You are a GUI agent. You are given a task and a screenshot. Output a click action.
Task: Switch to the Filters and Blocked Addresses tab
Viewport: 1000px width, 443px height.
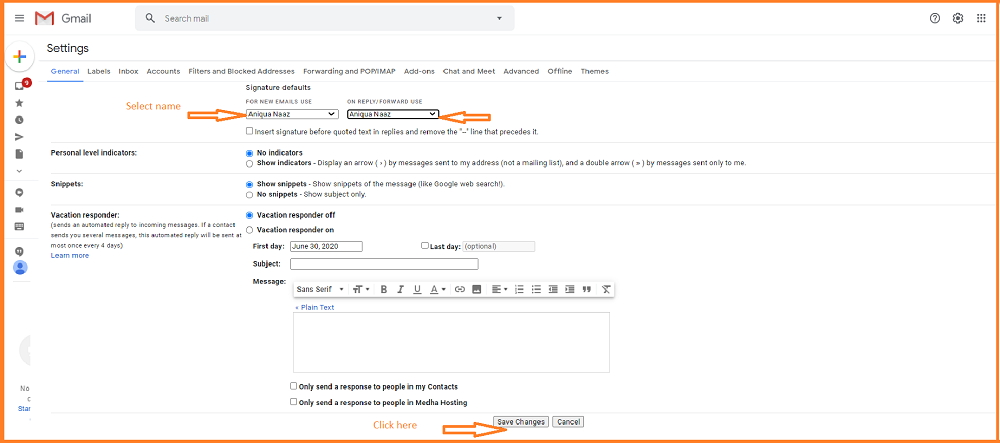(x=241, y=71)
